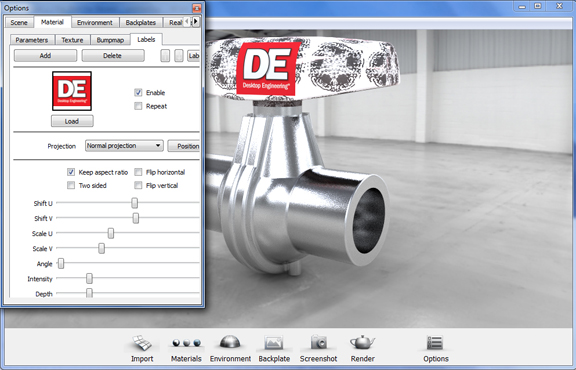Uncheck Keep aspect ratio
Image resolution: width=576 pixels, height=370 pixels.
tap(71, 172)
